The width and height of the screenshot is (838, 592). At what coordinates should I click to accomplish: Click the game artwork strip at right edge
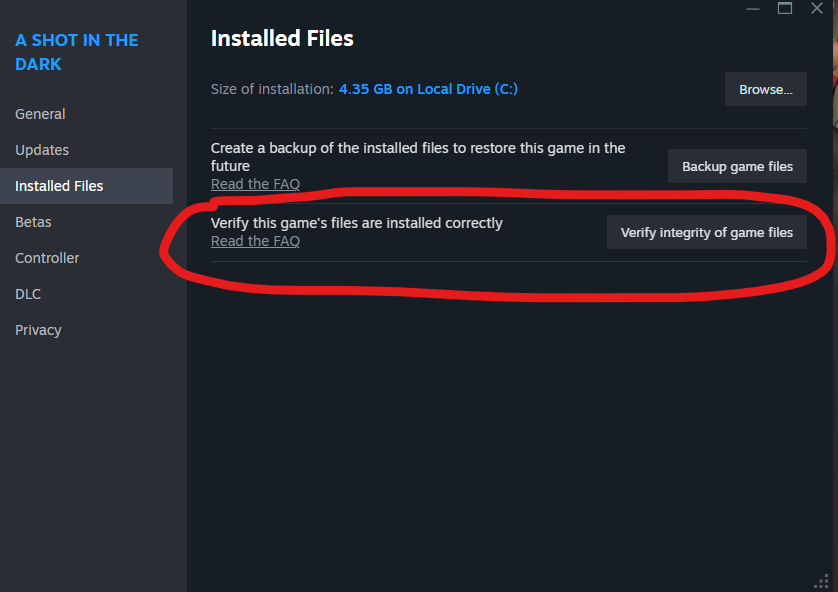[835, 64]
